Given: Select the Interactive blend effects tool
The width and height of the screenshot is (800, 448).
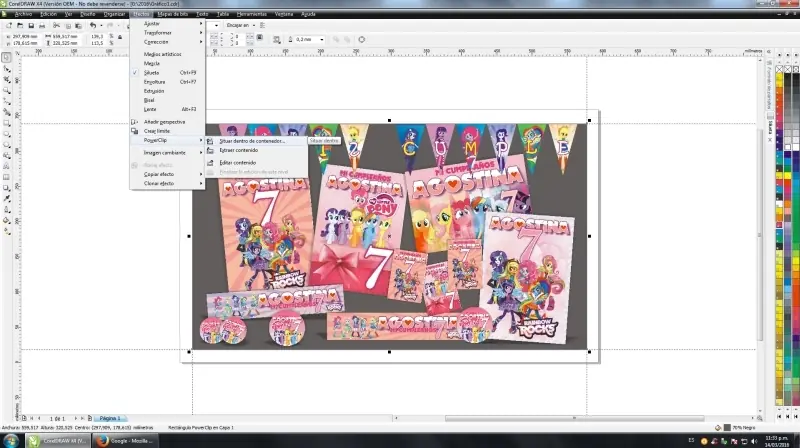Looking at the screenshot, I should [7, 188].
